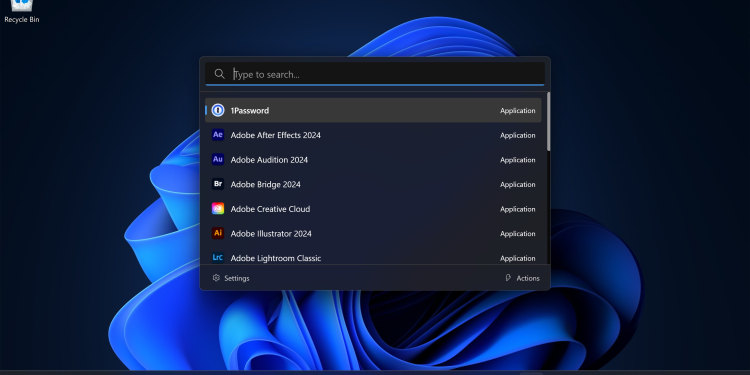Select Adobe Bridge 2024 name
The height and width of the screenshot is (375, 750).
(x=265, y=185)
